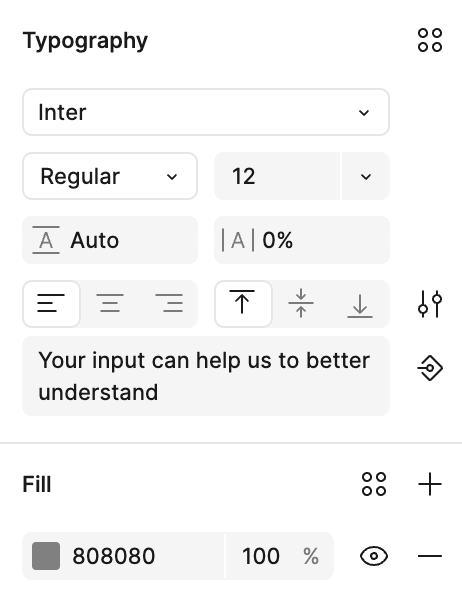This screenshot has width=462, height=592.
Task: Open the Regular font weight dropdown
Action: [x=110, y=176]
